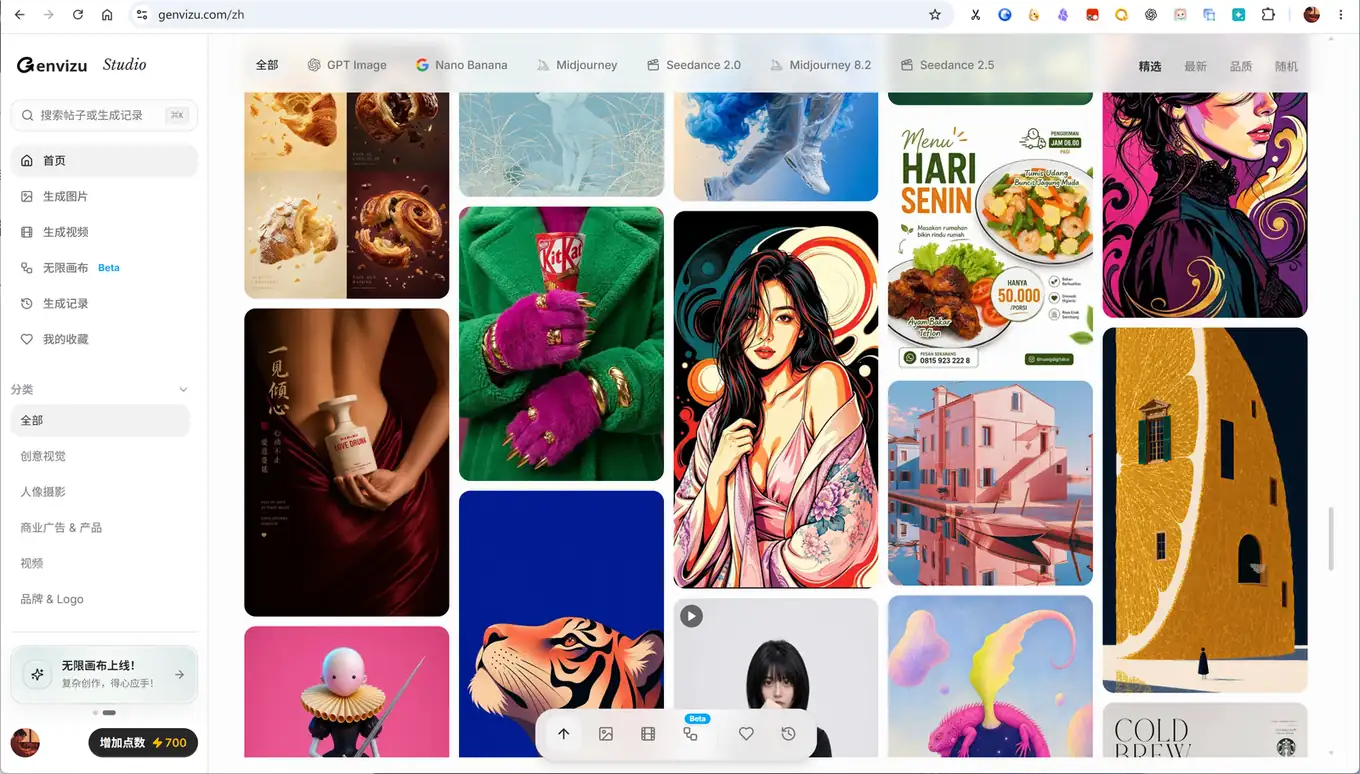Image resolution: width=1360 pixels, height=774 pixels.
Task: Open history clock icon in floating toolbar
Action: (788, 734)
